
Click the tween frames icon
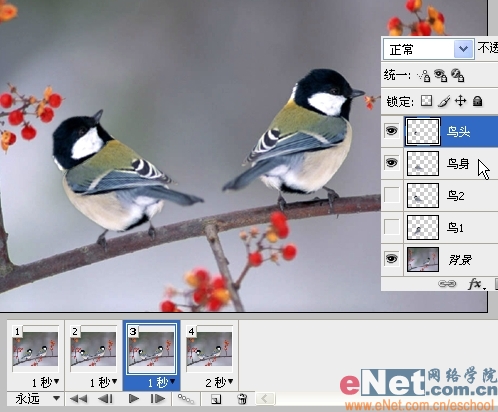click(x=186, y=398)
